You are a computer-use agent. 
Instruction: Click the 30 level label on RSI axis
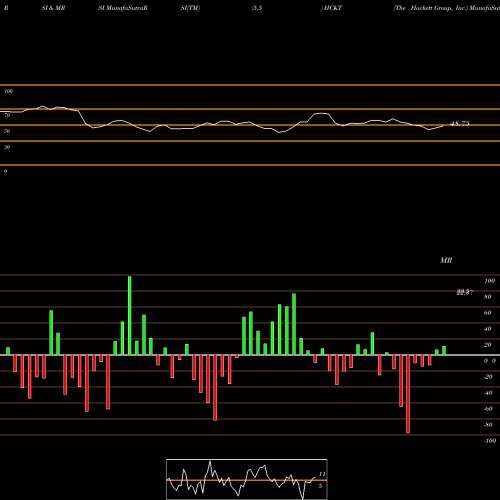tap(7, 147)
